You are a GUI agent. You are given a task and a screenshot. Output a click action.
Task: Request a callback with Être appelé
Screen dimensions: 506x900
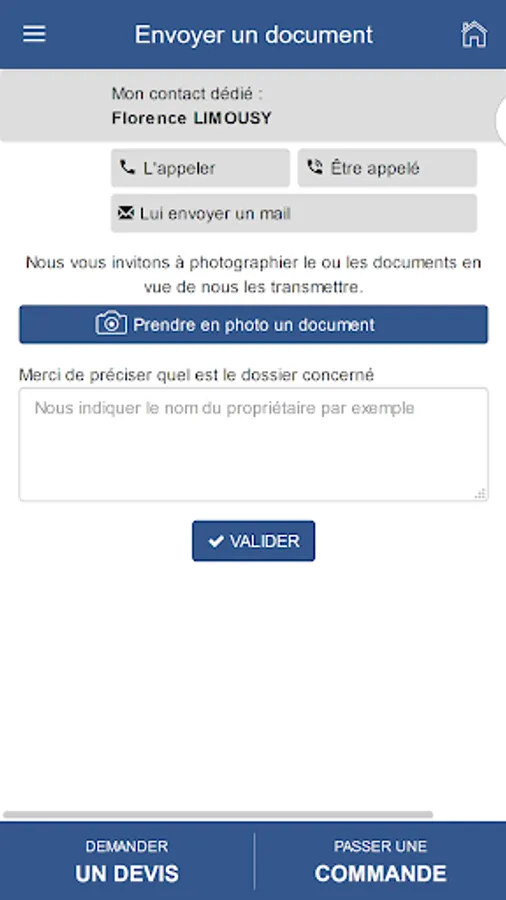coord(387,168)
